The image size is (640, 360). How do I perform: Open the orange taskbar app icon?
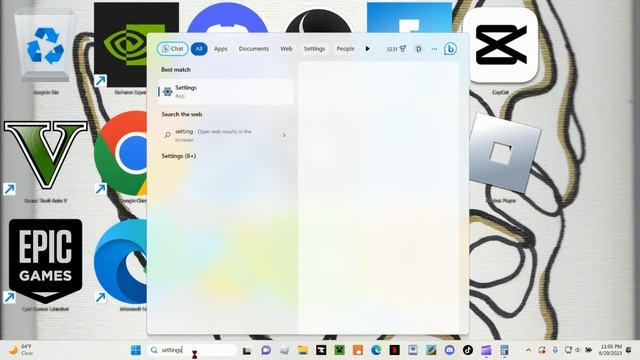(x=358, y=350)
